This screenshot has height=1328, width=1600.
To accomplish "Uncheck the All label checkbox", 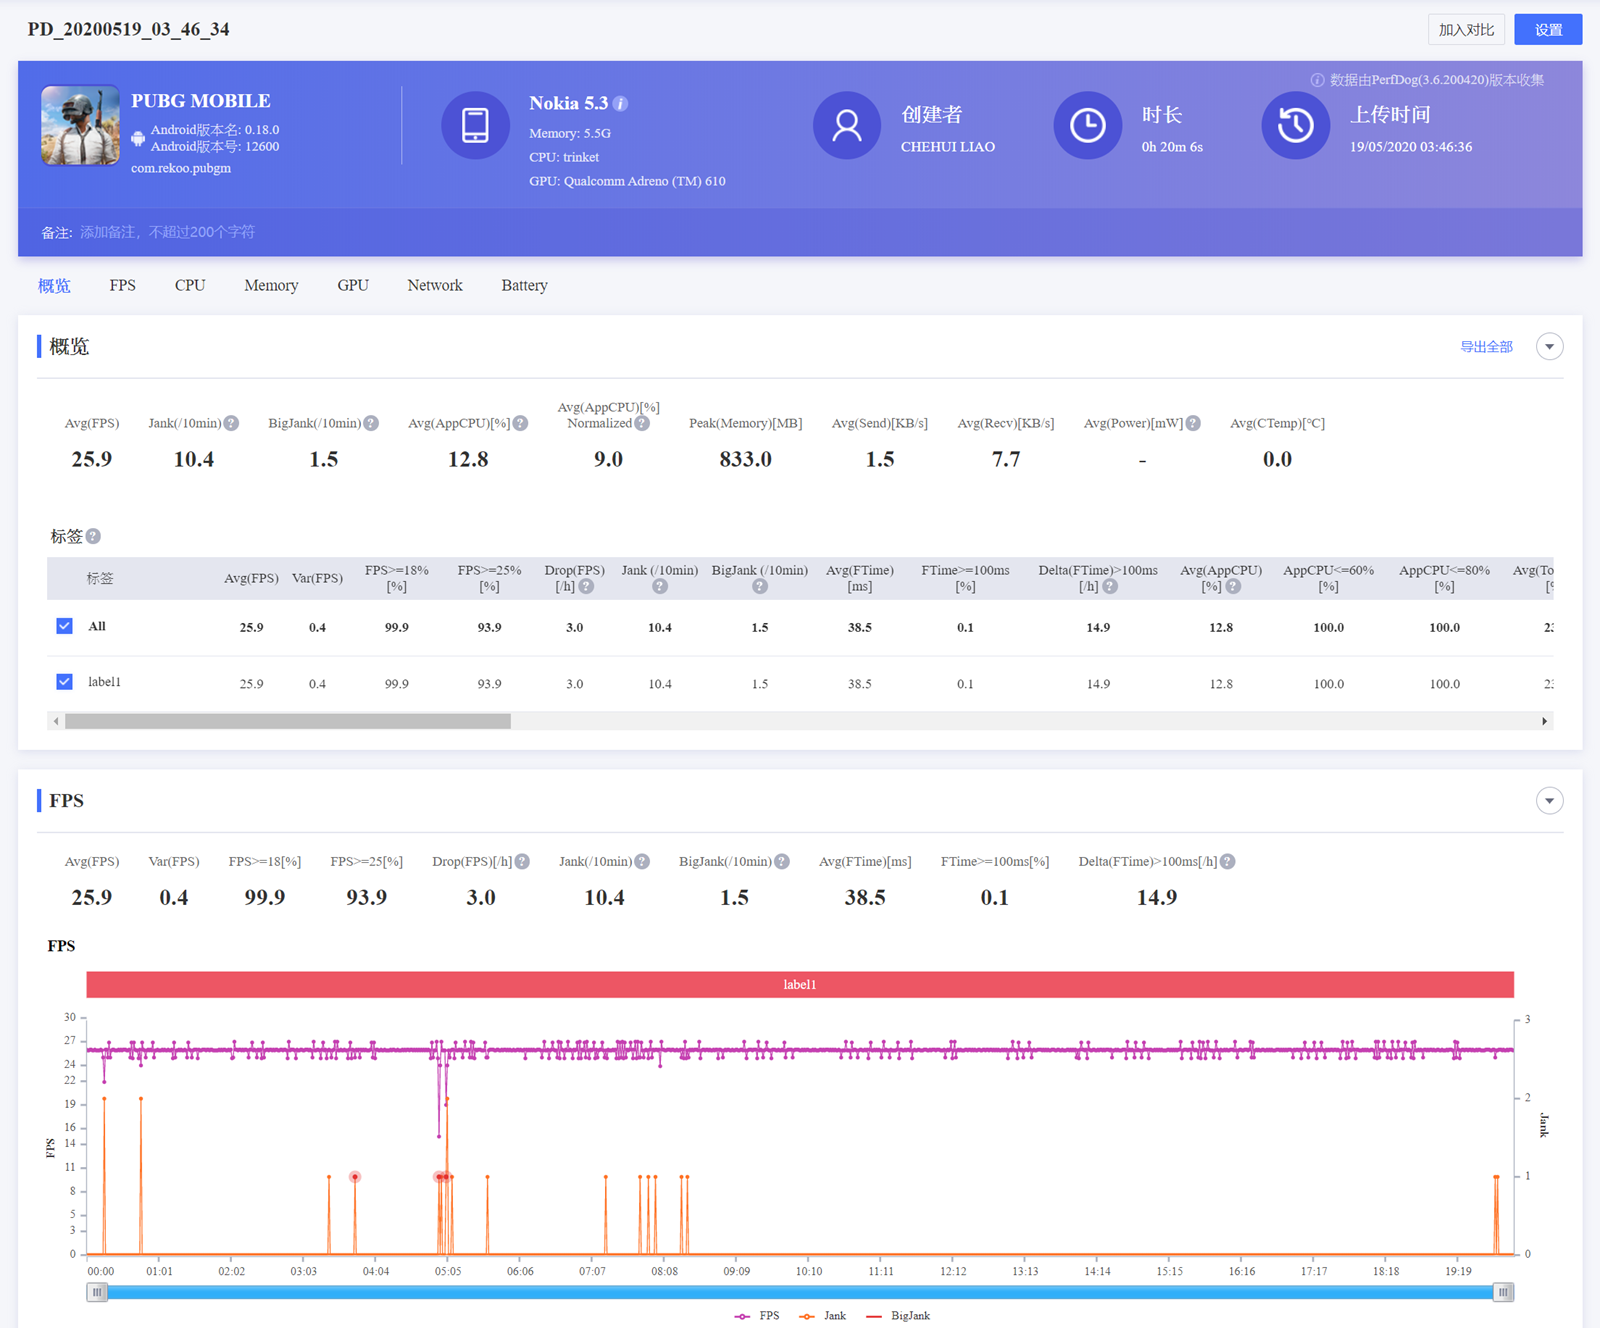I will (x=64, y=626).
